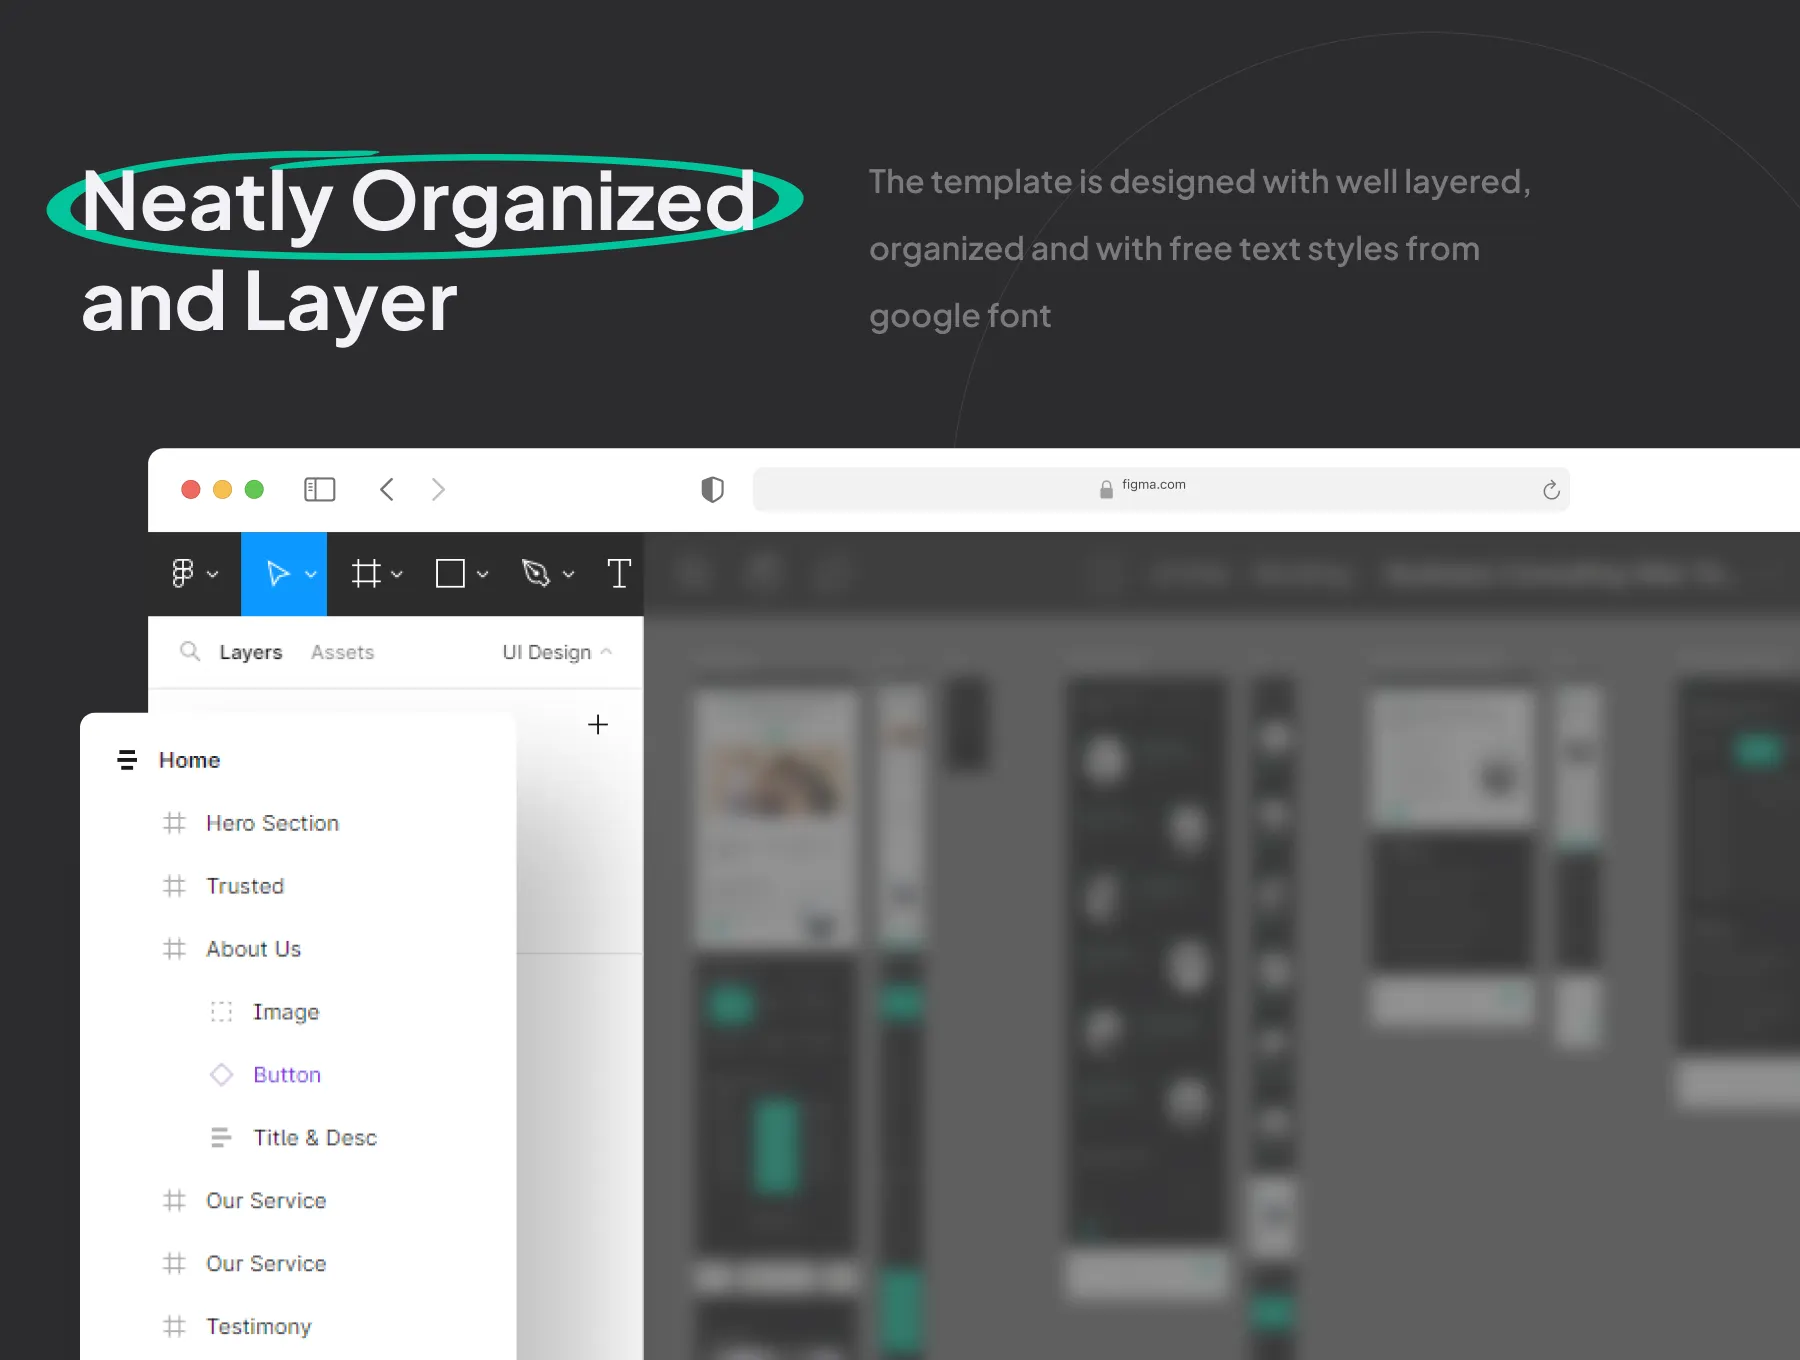Select the Frame tool in toolbar

click(x=366, y=574)
